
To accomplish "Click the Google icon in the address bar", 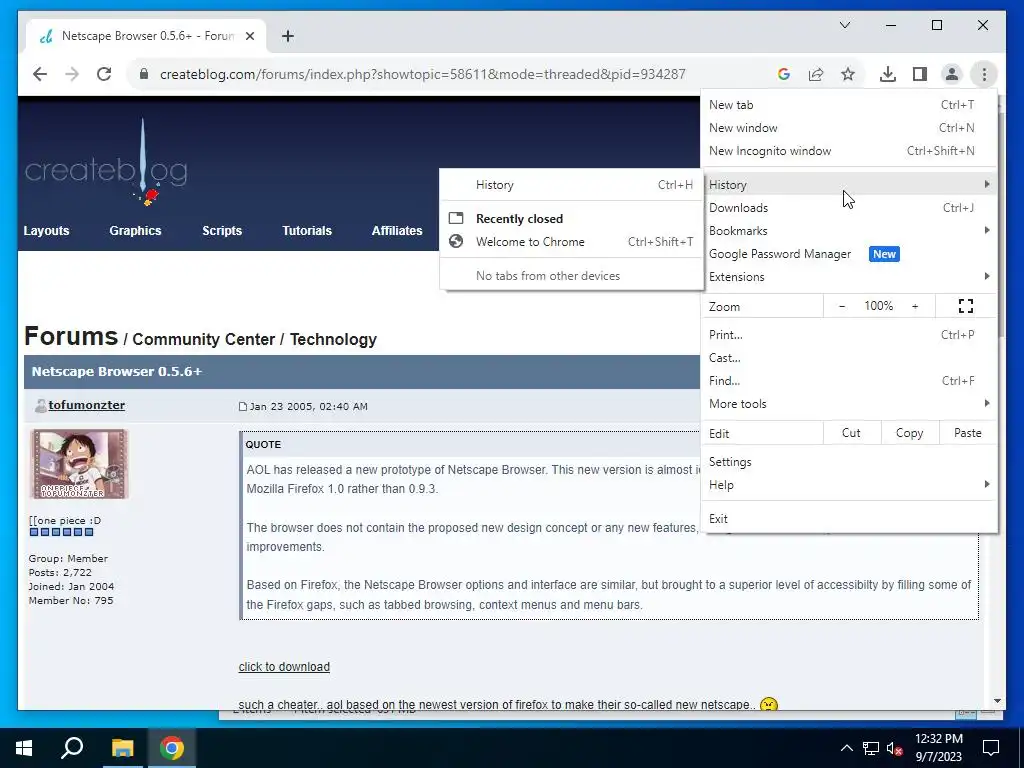I will pyautogui.click(x=784, y=74).
